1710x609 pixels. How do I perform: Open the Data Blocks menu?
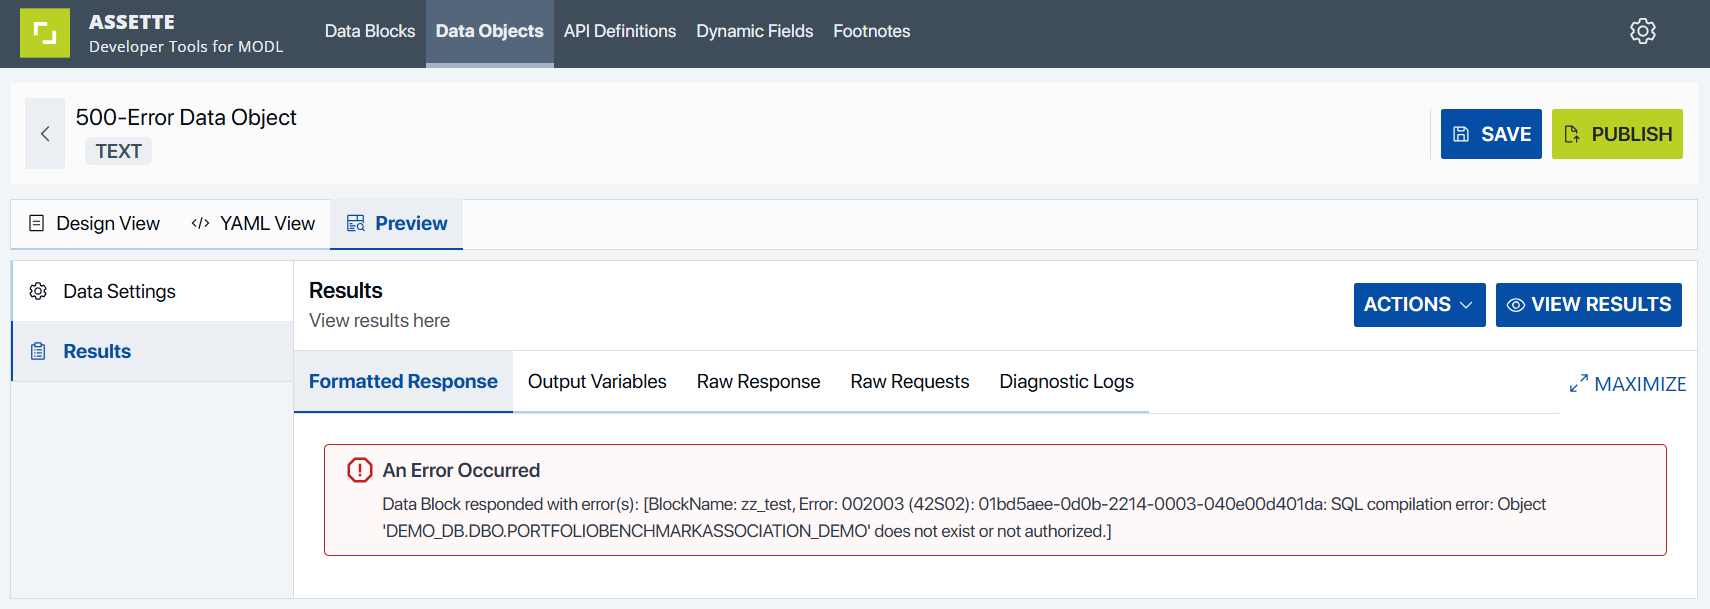click(369, 31)
